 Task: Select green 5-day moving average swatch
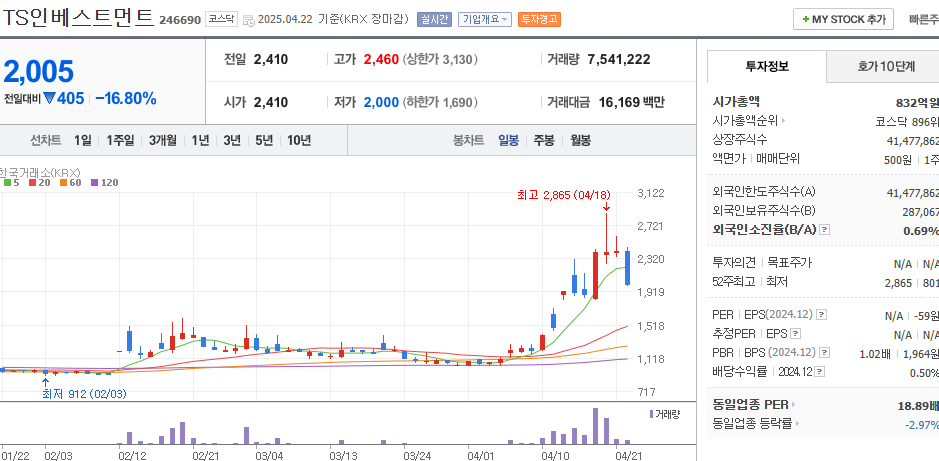[x=7, y=183]
